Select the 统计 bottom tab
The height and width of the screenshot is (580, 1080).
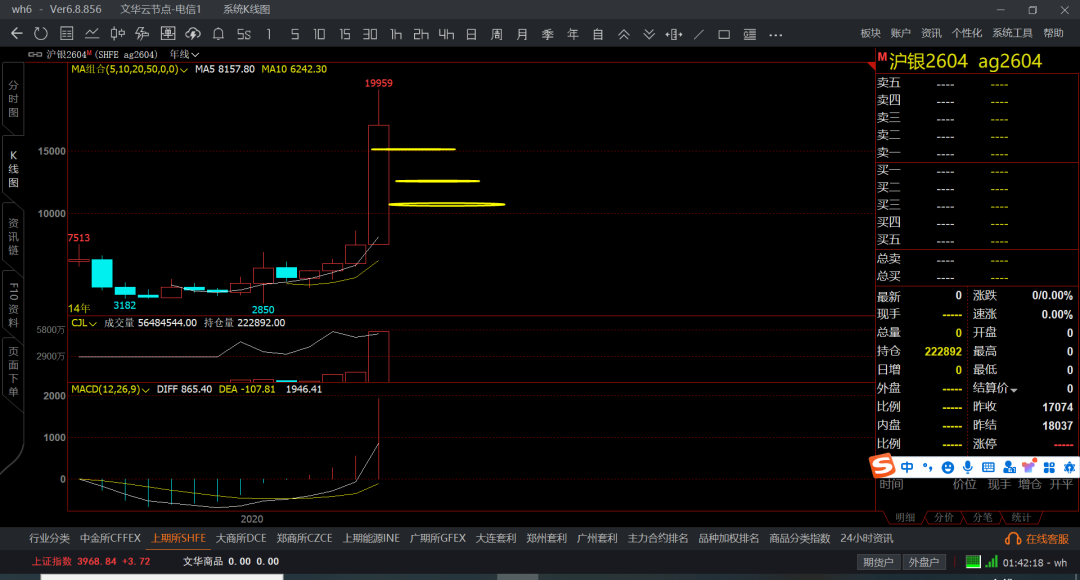[x=1021, y=517]
